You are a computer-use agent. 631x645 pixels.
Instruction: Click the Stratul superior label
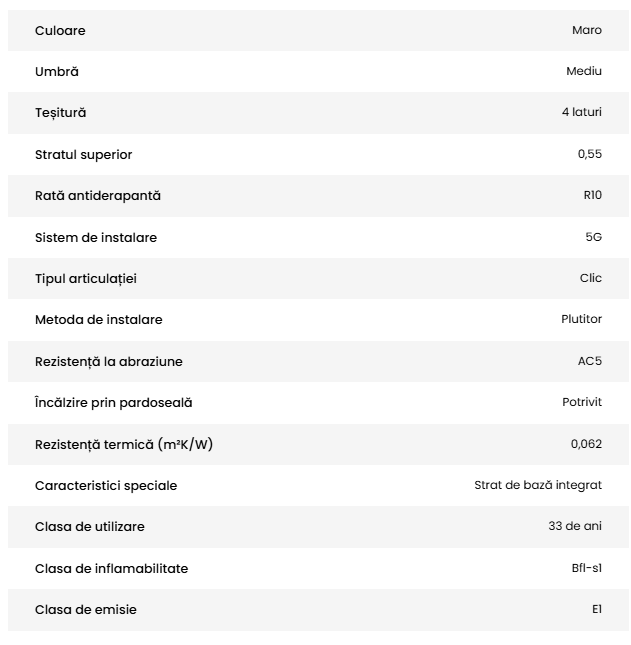click(83, 155)
